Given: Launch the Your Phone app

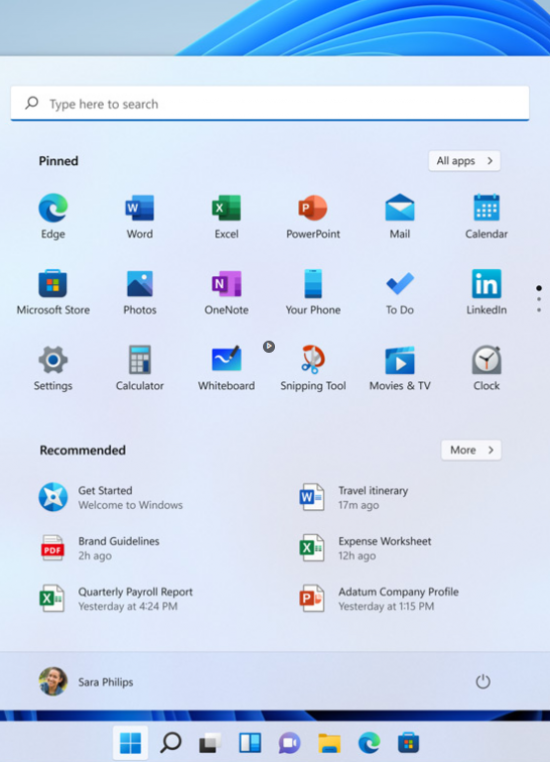Looking at the screenshot, I should [313, 292].
